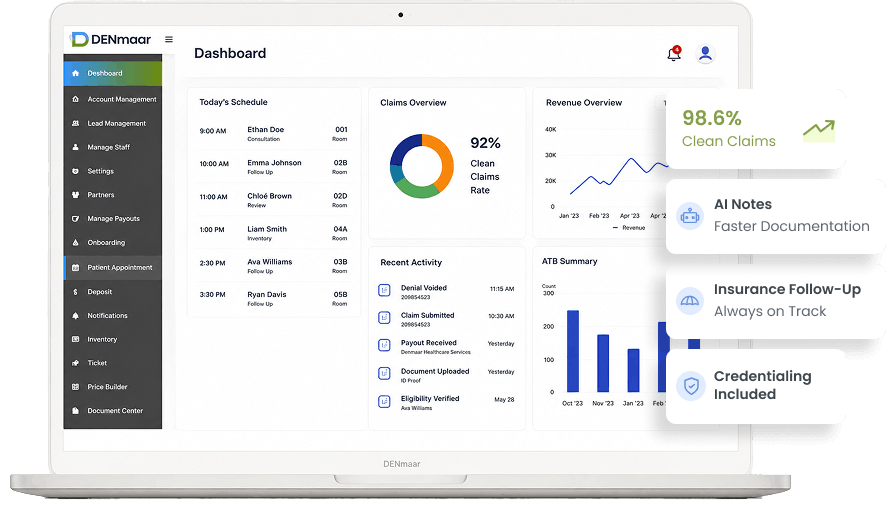
Task: Click the Claim Submitted activity icon
Action: pos(384,318)
